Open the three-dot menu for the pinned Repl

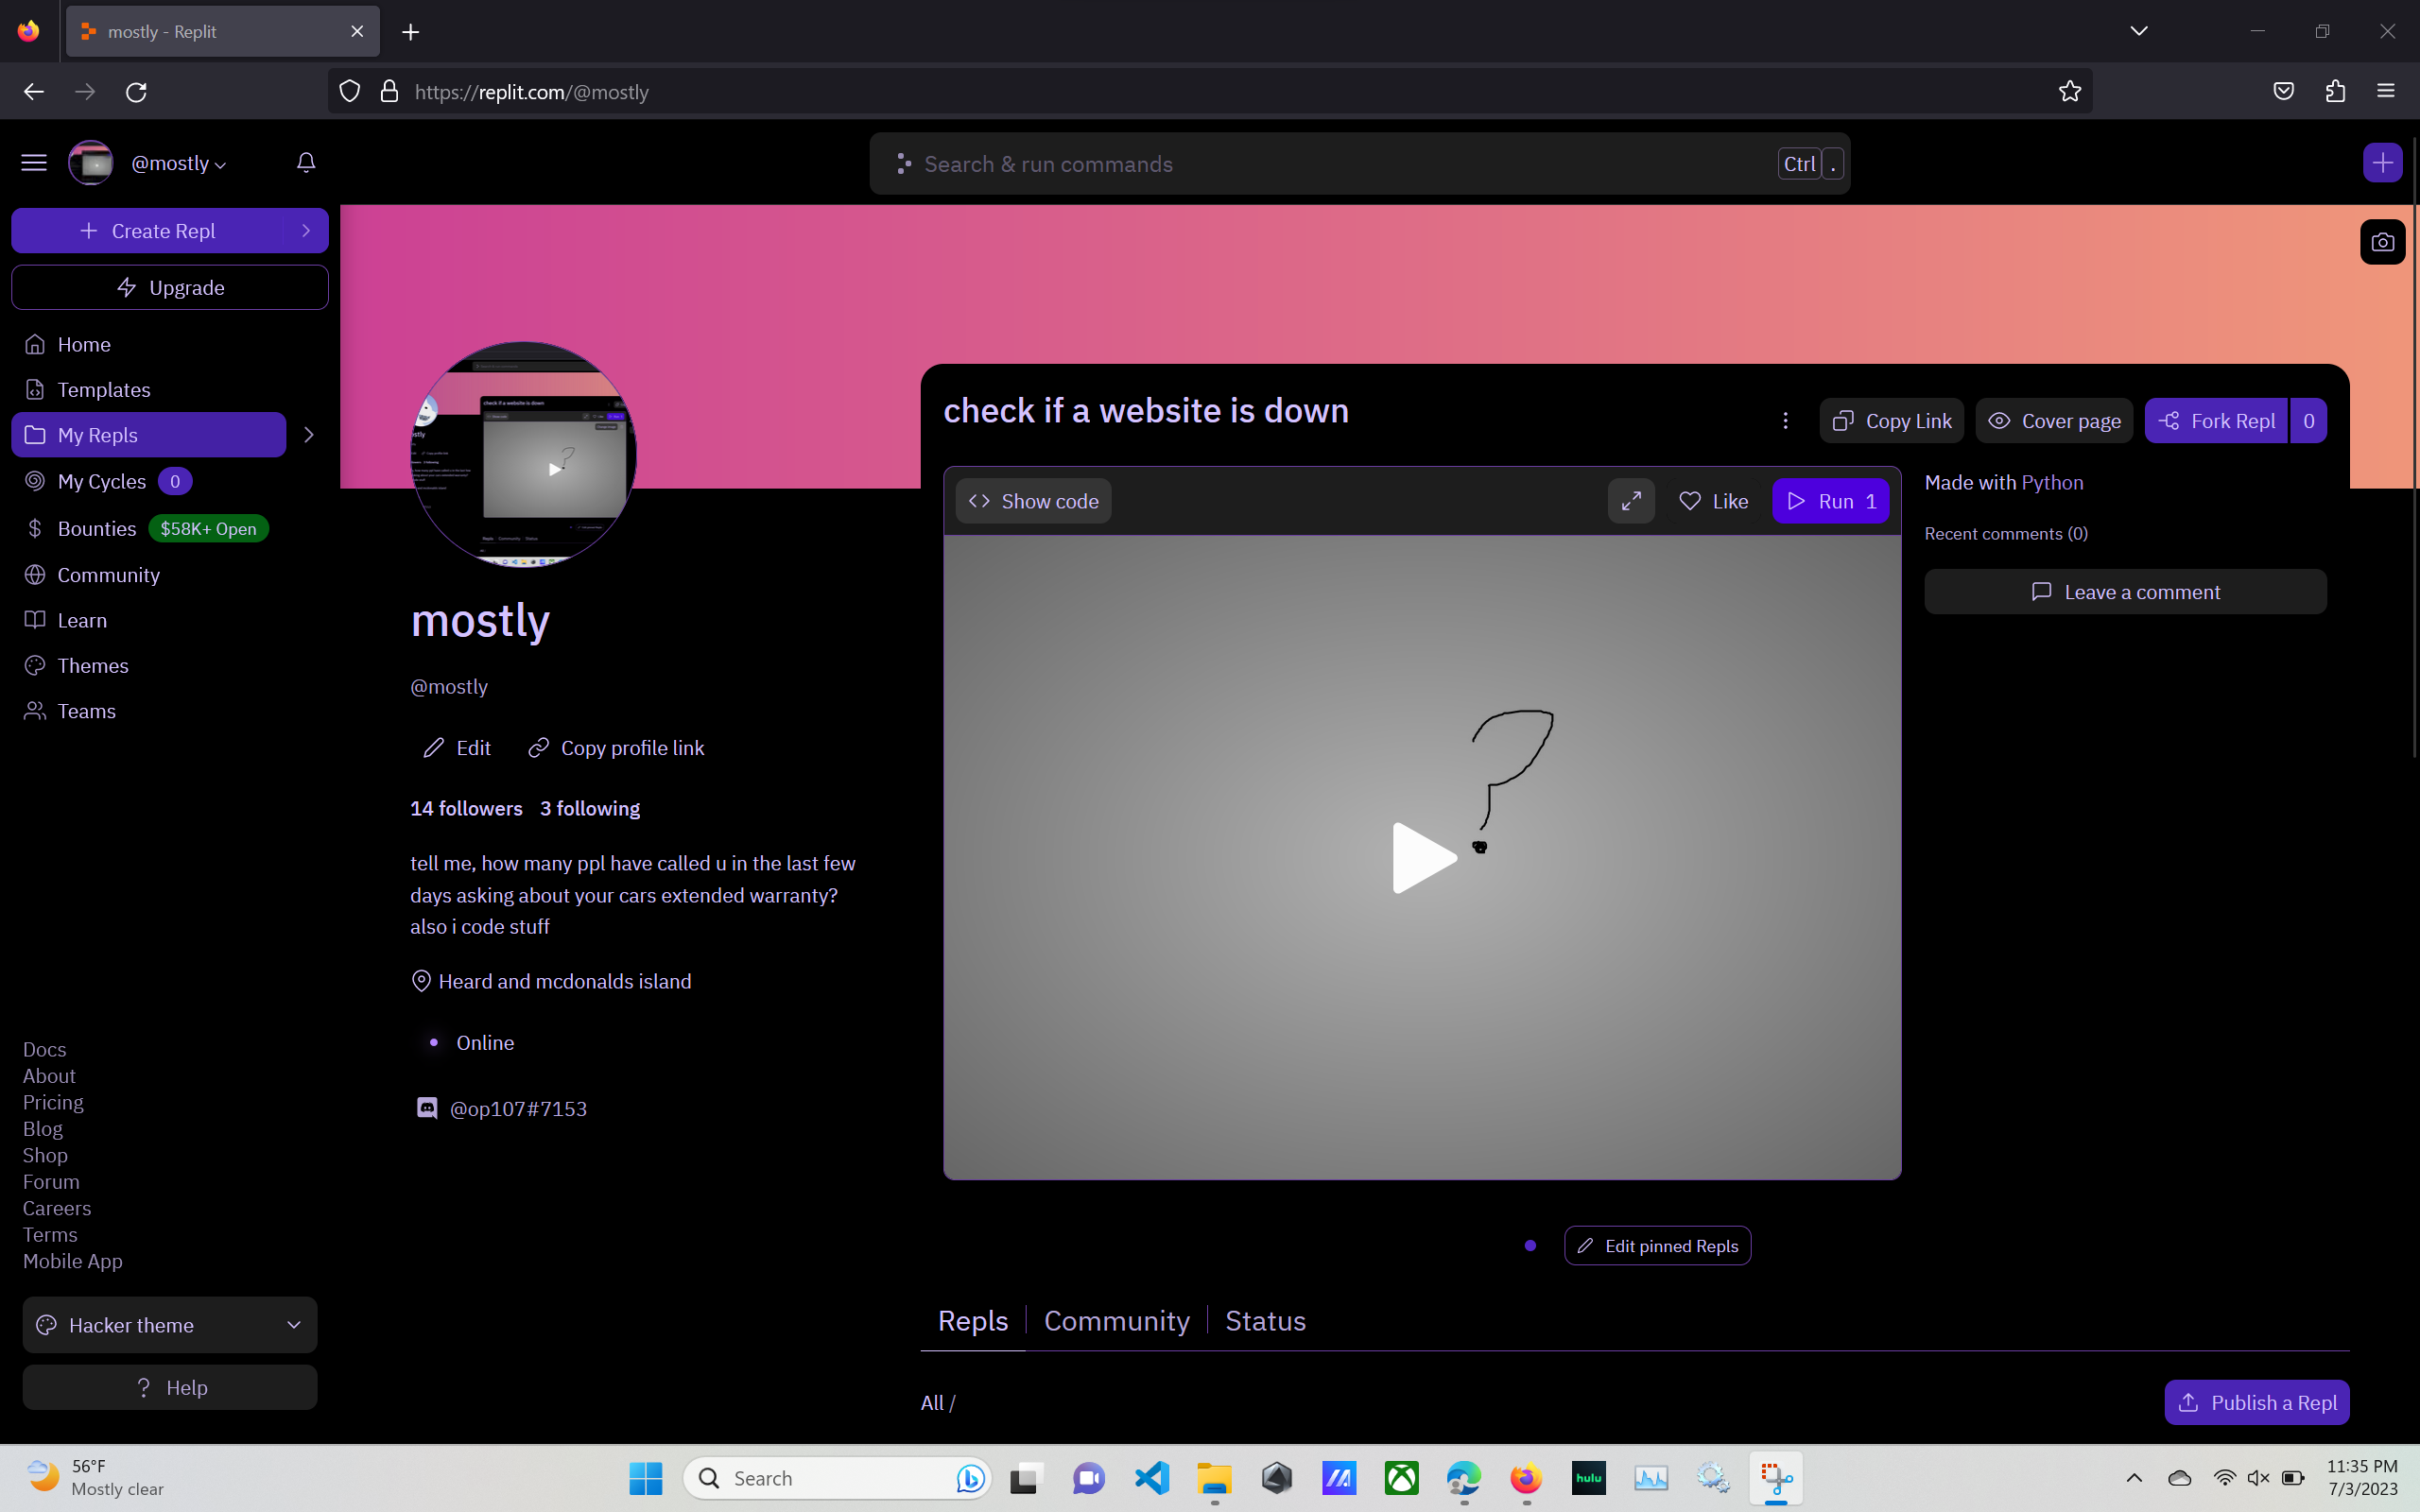1785,421
